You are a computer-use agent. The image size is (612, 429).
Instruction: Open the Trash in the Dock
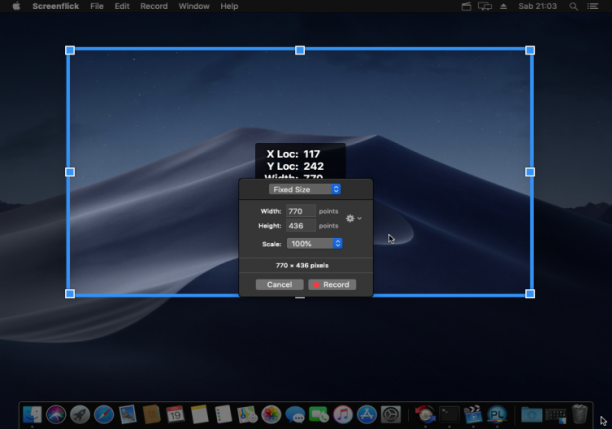tap(580, 414)
